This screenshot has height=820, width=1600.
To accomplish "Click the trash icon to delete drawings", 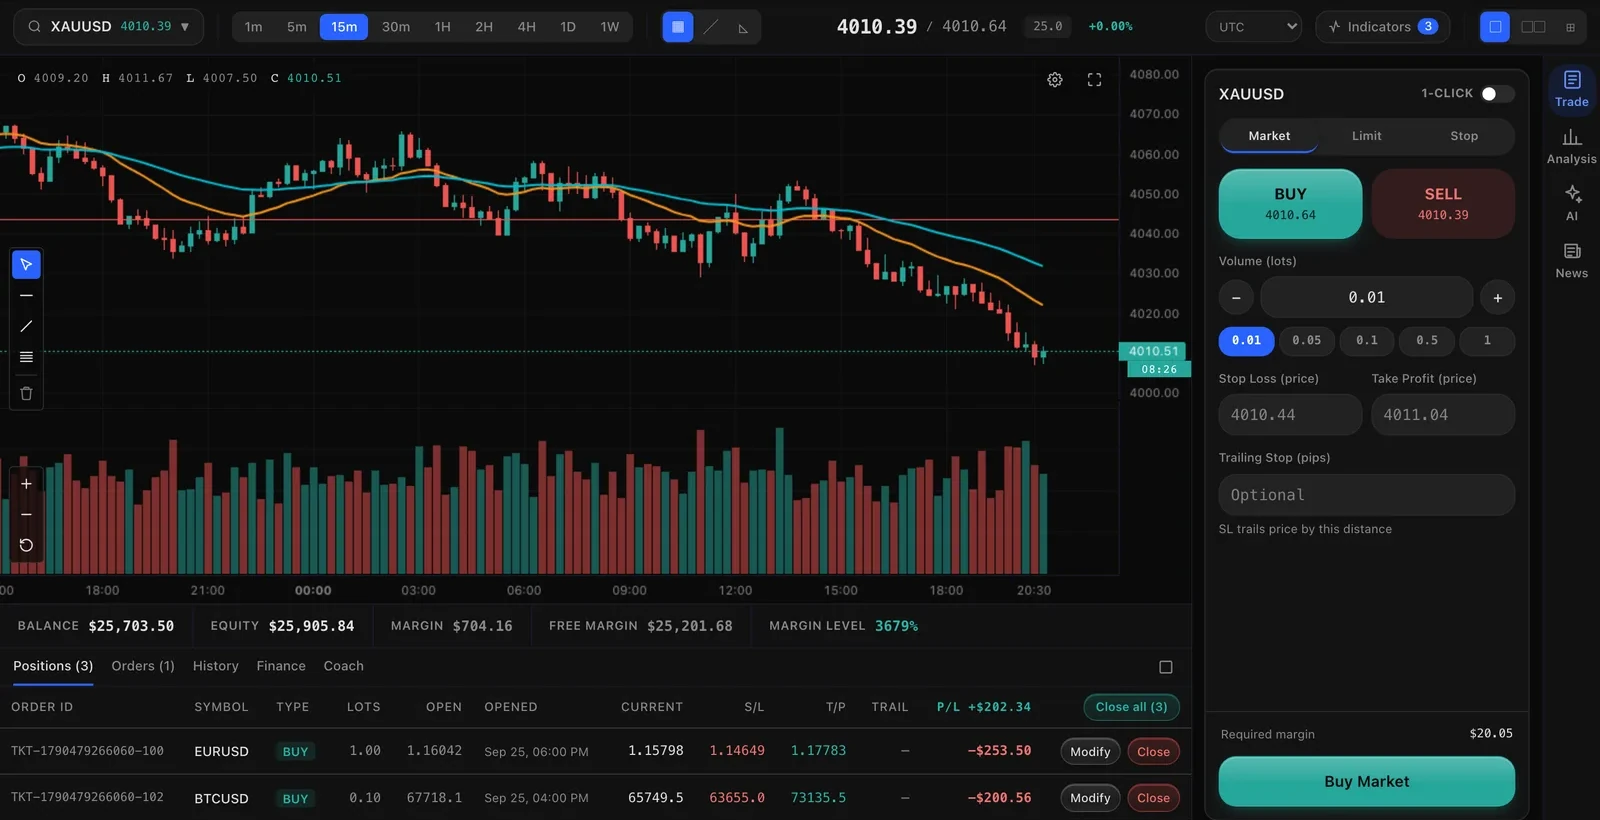I will coord(26,394).
